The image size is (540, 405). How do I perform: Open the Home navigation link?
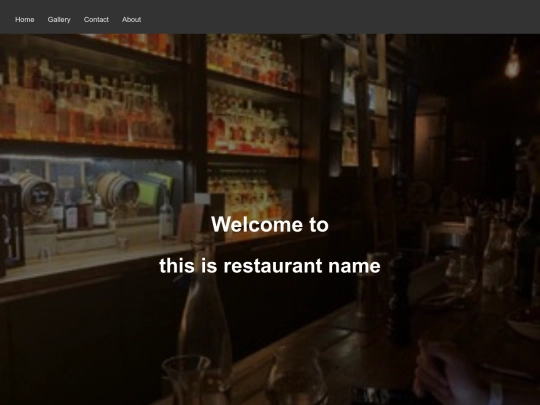[x=24, y=20]
